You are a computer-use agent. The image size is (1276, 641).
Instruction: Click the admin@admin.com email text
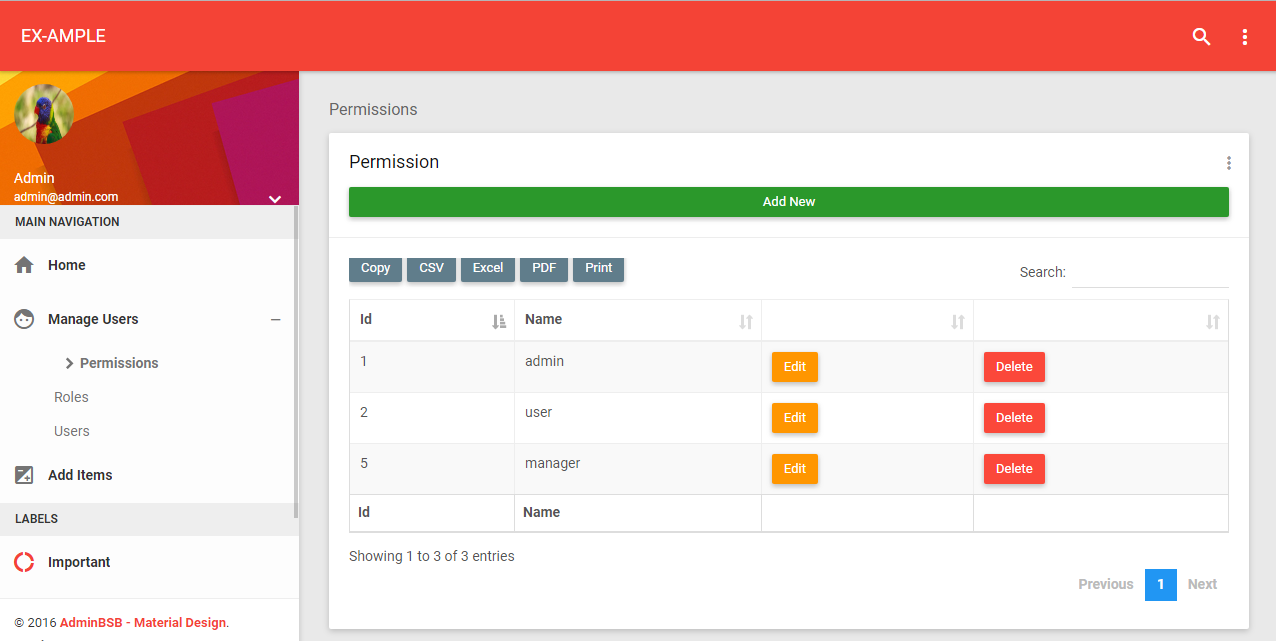pyautogui.click(x=66, y=197)
